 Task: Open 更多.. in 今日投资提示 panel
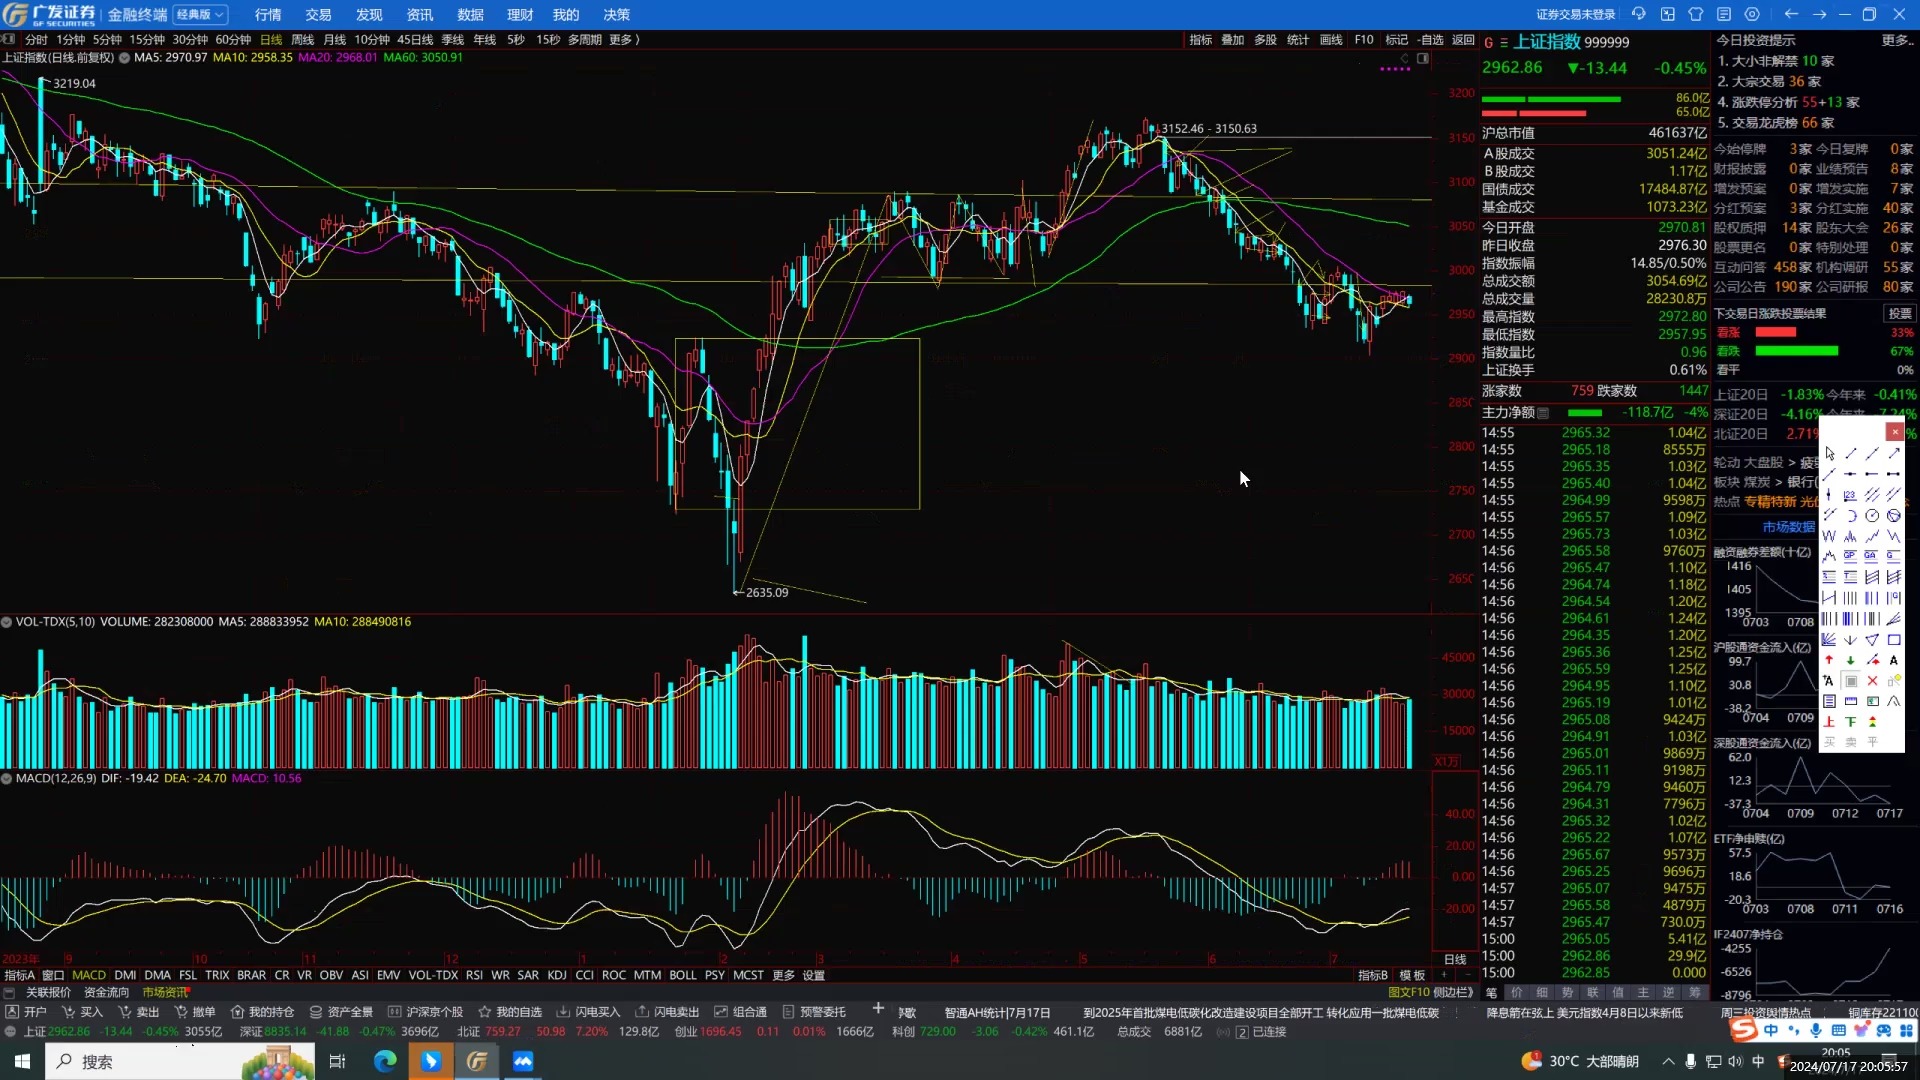click(x=1897, y=40)
